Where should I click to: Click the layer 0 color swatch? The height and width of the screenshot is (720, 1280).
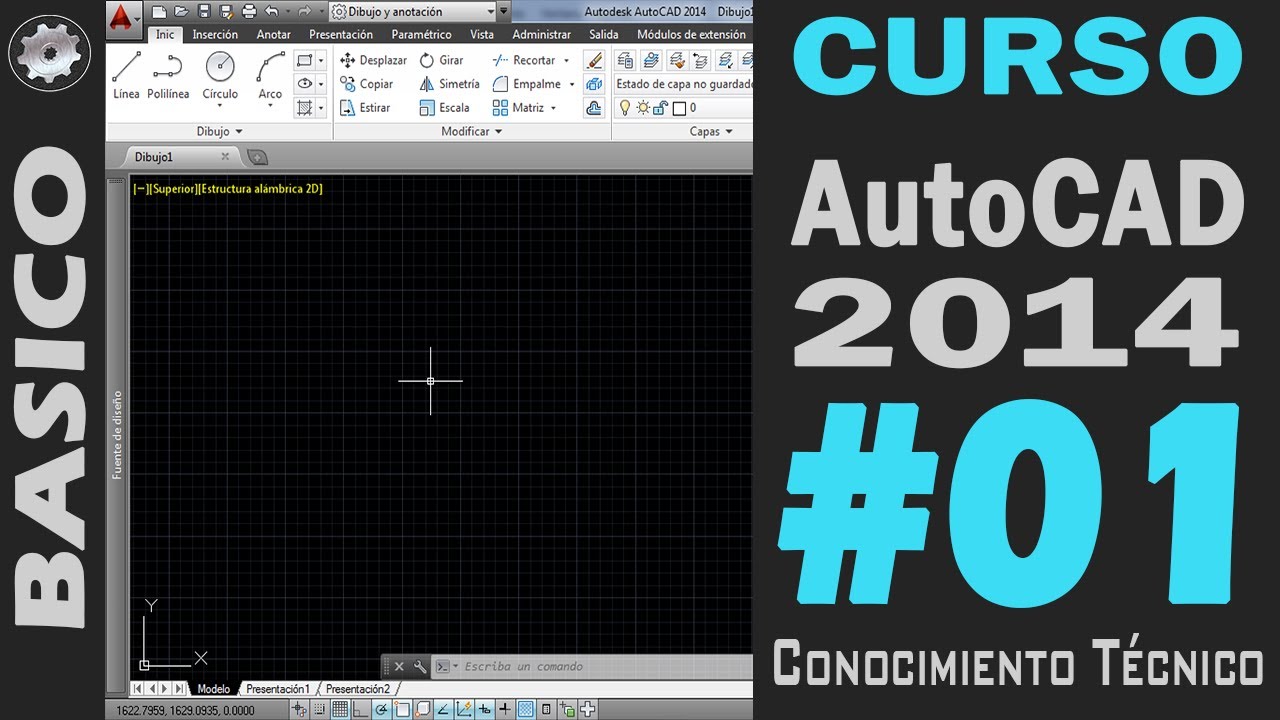[679, 108]
